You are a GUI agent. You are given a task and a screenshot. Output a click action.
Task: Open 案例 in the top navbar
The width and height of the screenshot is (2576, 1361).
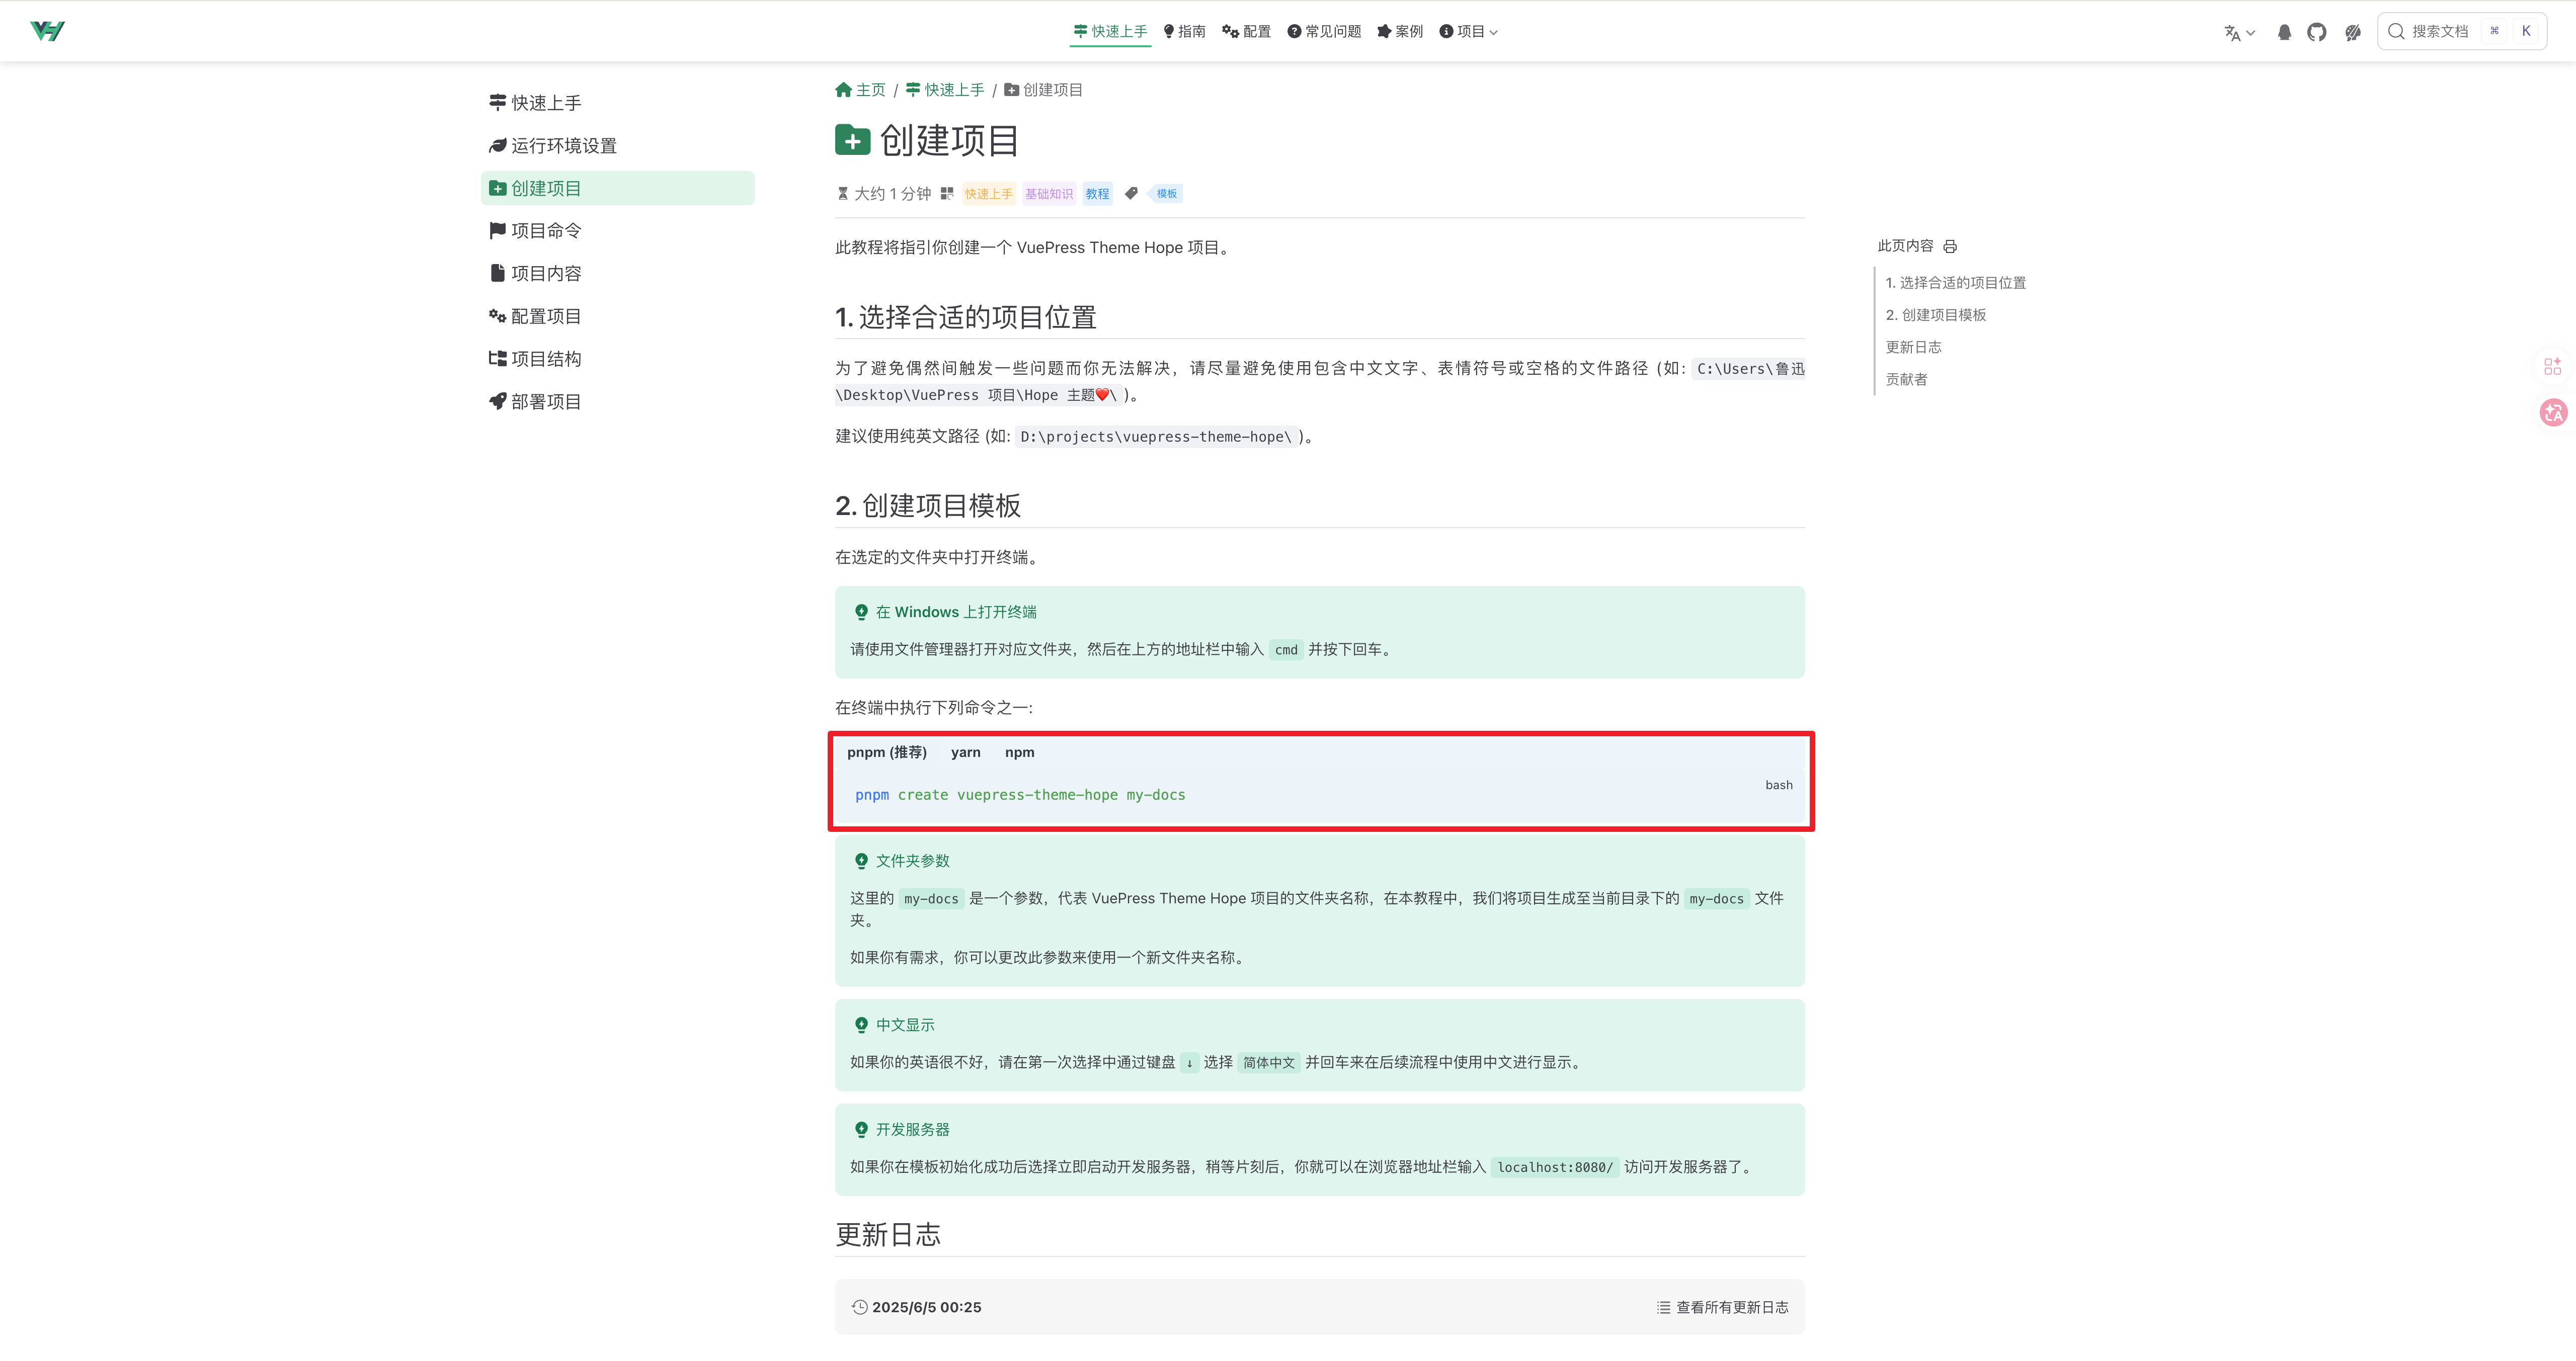click(x=1400, y=32)
